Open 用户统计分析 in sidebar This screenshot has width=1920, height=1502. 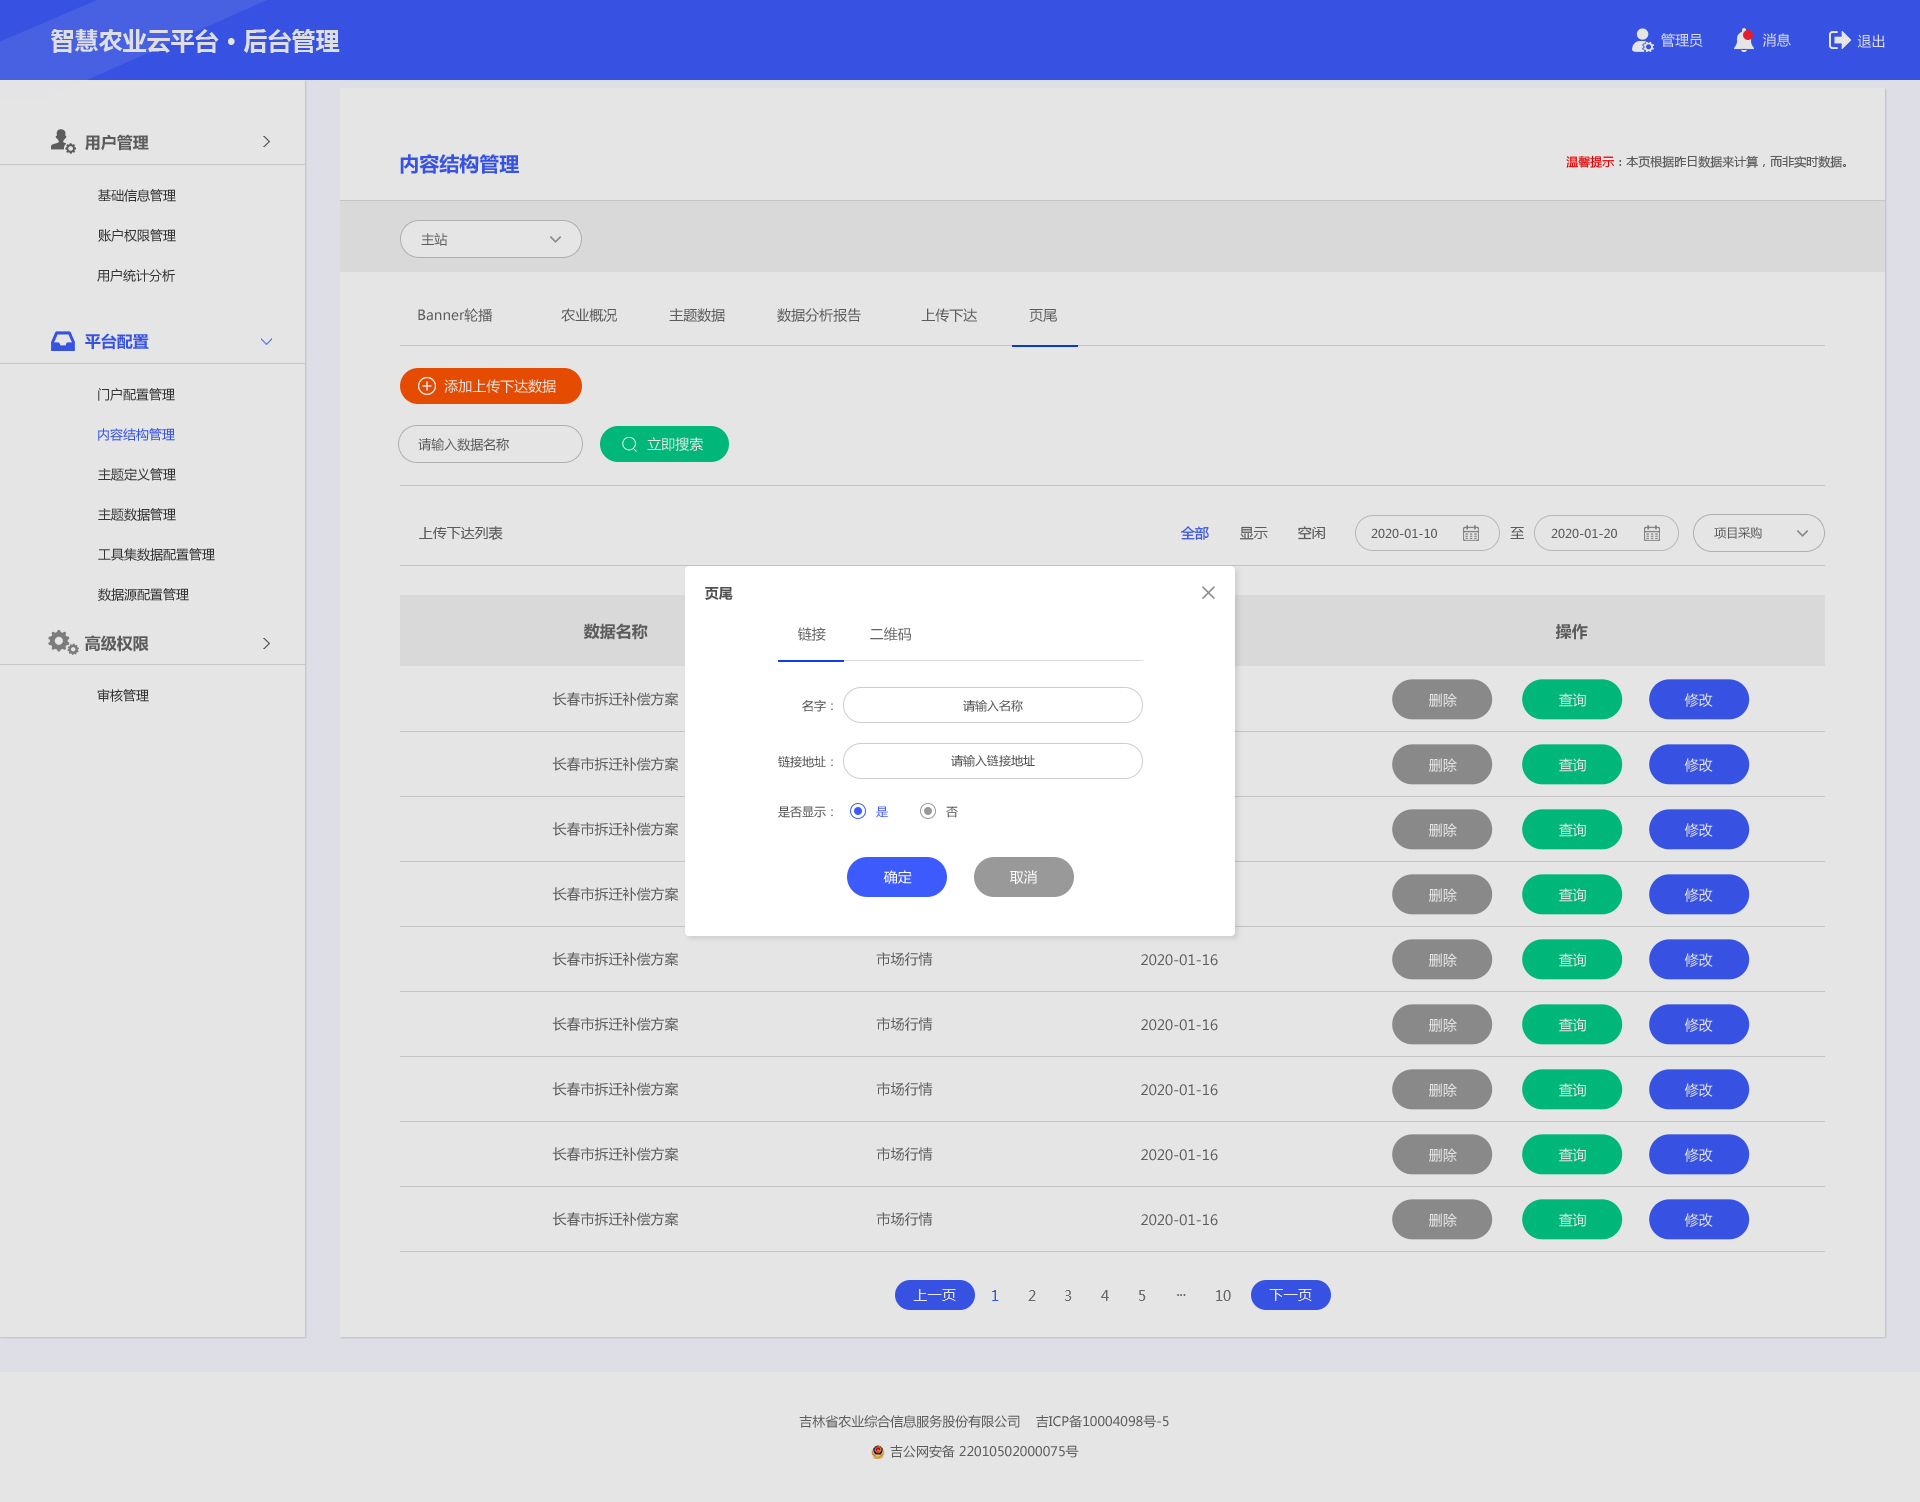(136, 275)
